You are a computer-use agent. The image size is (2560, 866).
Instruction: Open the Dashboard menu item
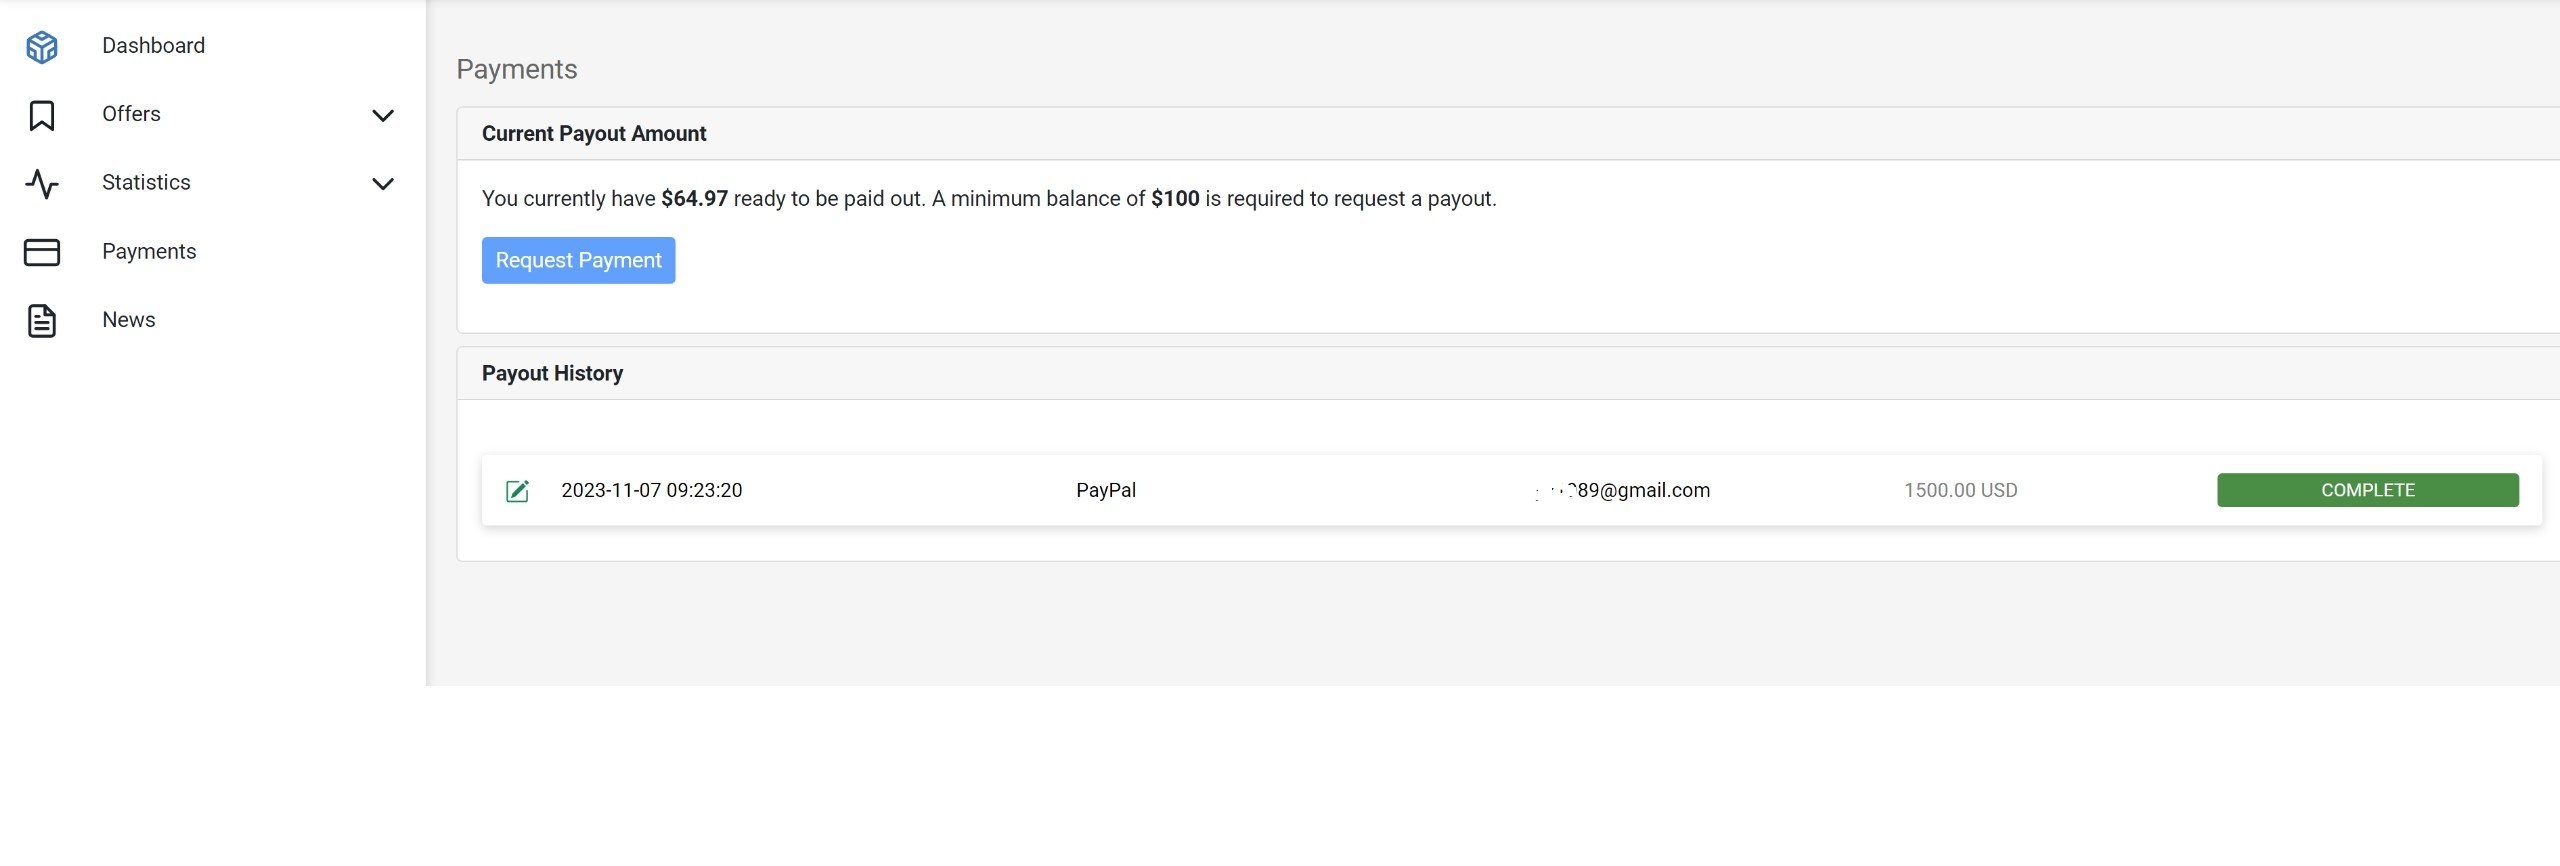point(153,46)
